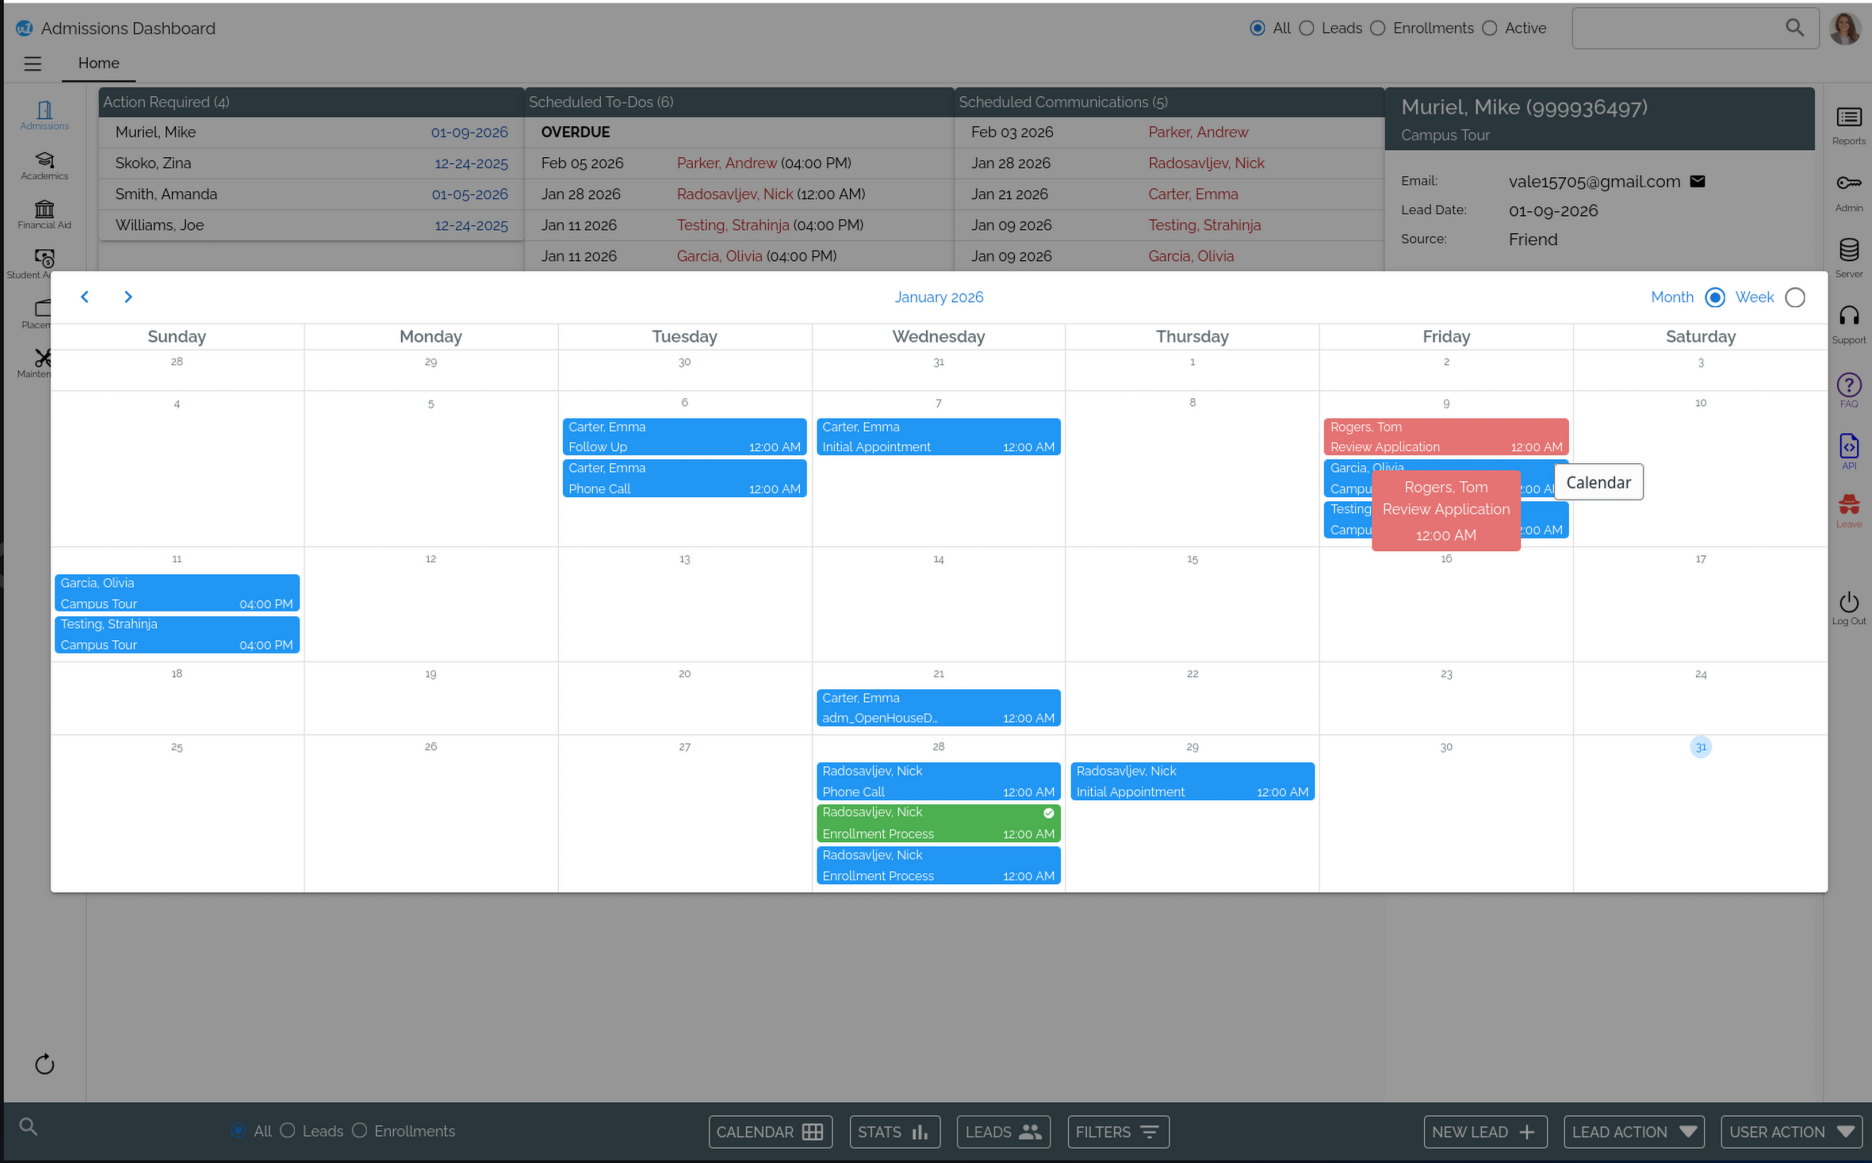The image size is (1872, 1163).
Task: Select the Enrollments radio button in top bar
Action: point(1378,28)
